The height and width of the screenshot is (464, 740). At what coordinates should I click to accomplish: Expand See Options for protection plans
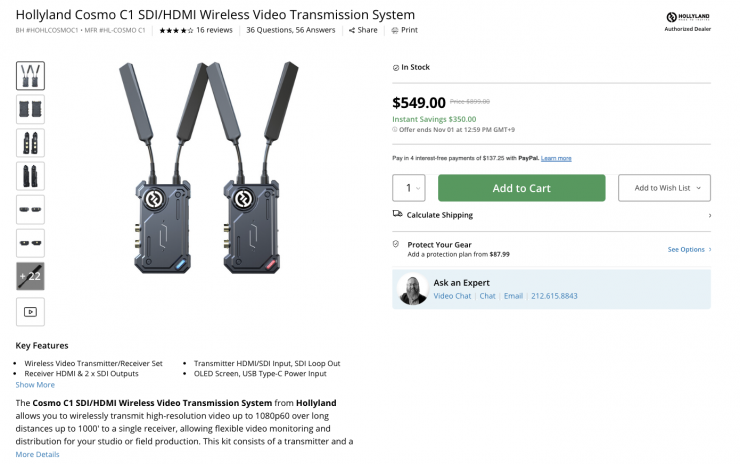tap(689, 249)
